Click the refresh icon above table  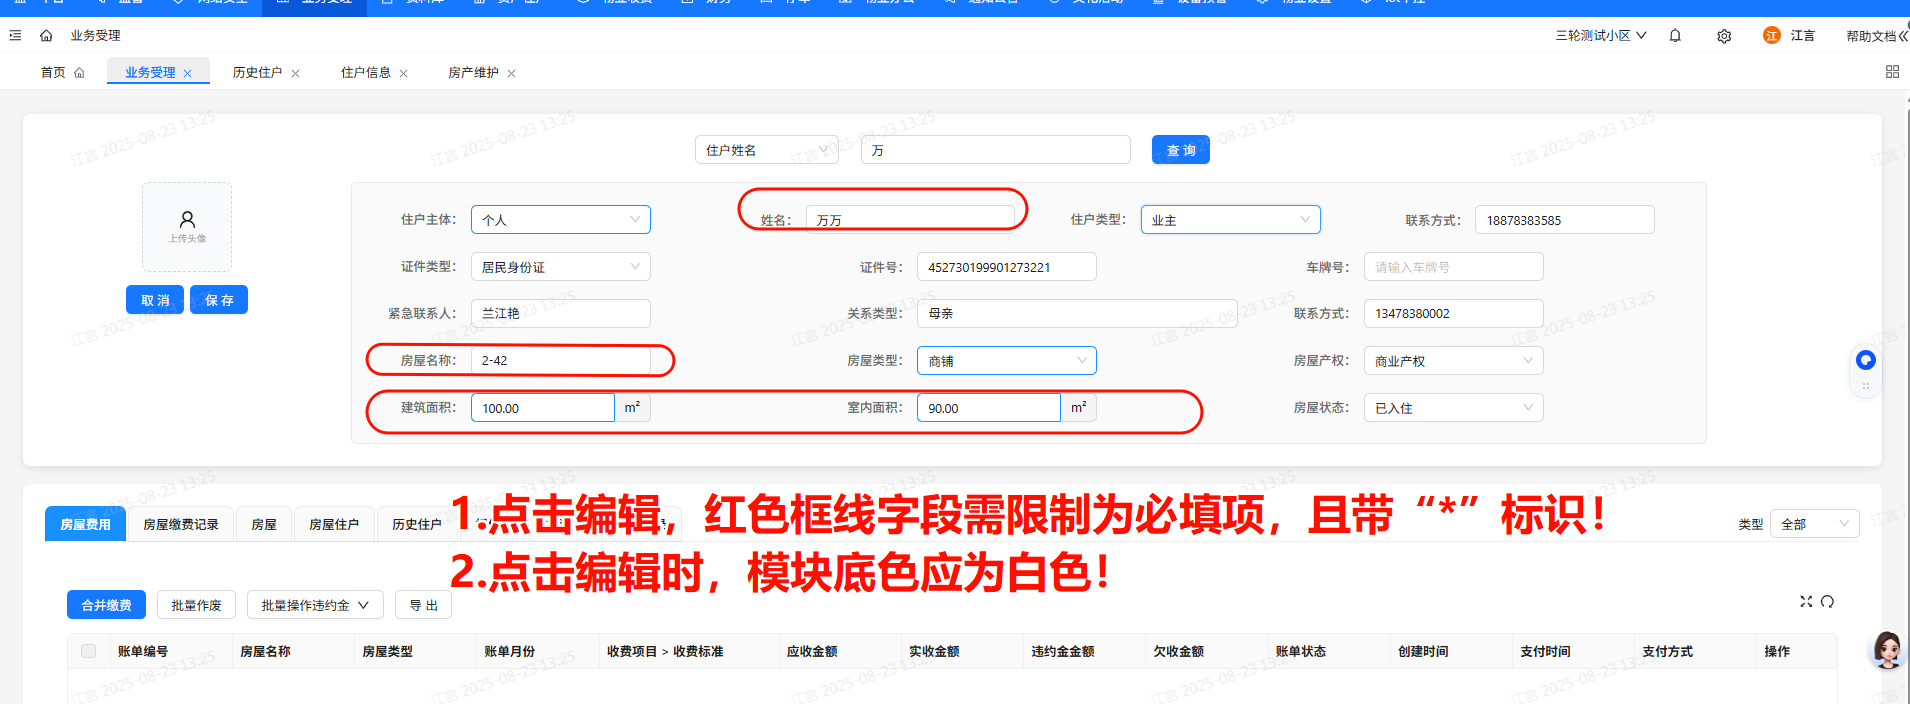point(1827,601)
